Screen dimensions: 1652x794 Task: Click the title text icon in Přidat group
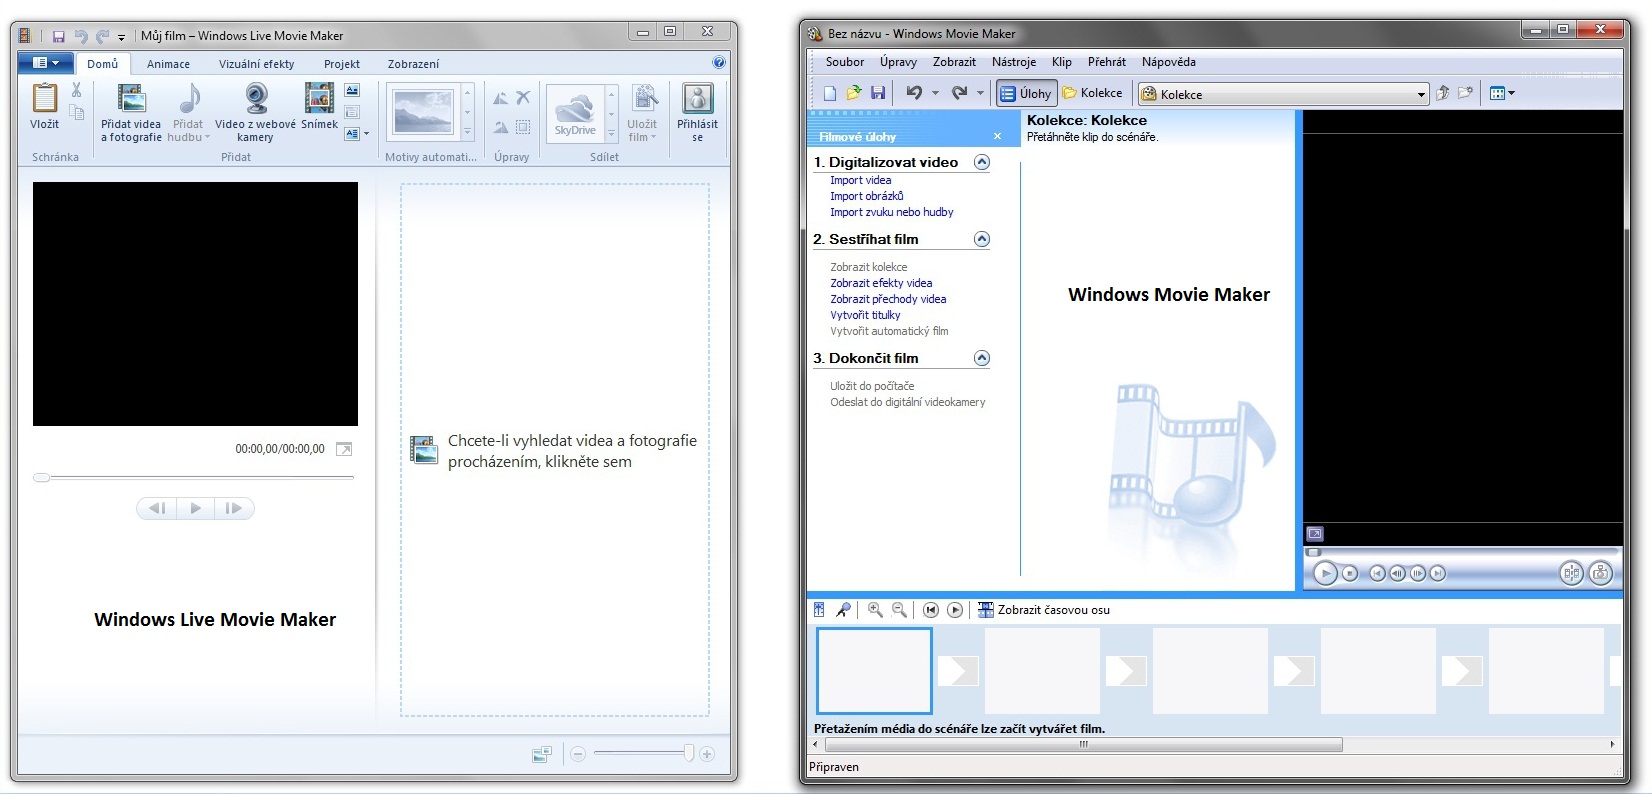click(352, 90)
